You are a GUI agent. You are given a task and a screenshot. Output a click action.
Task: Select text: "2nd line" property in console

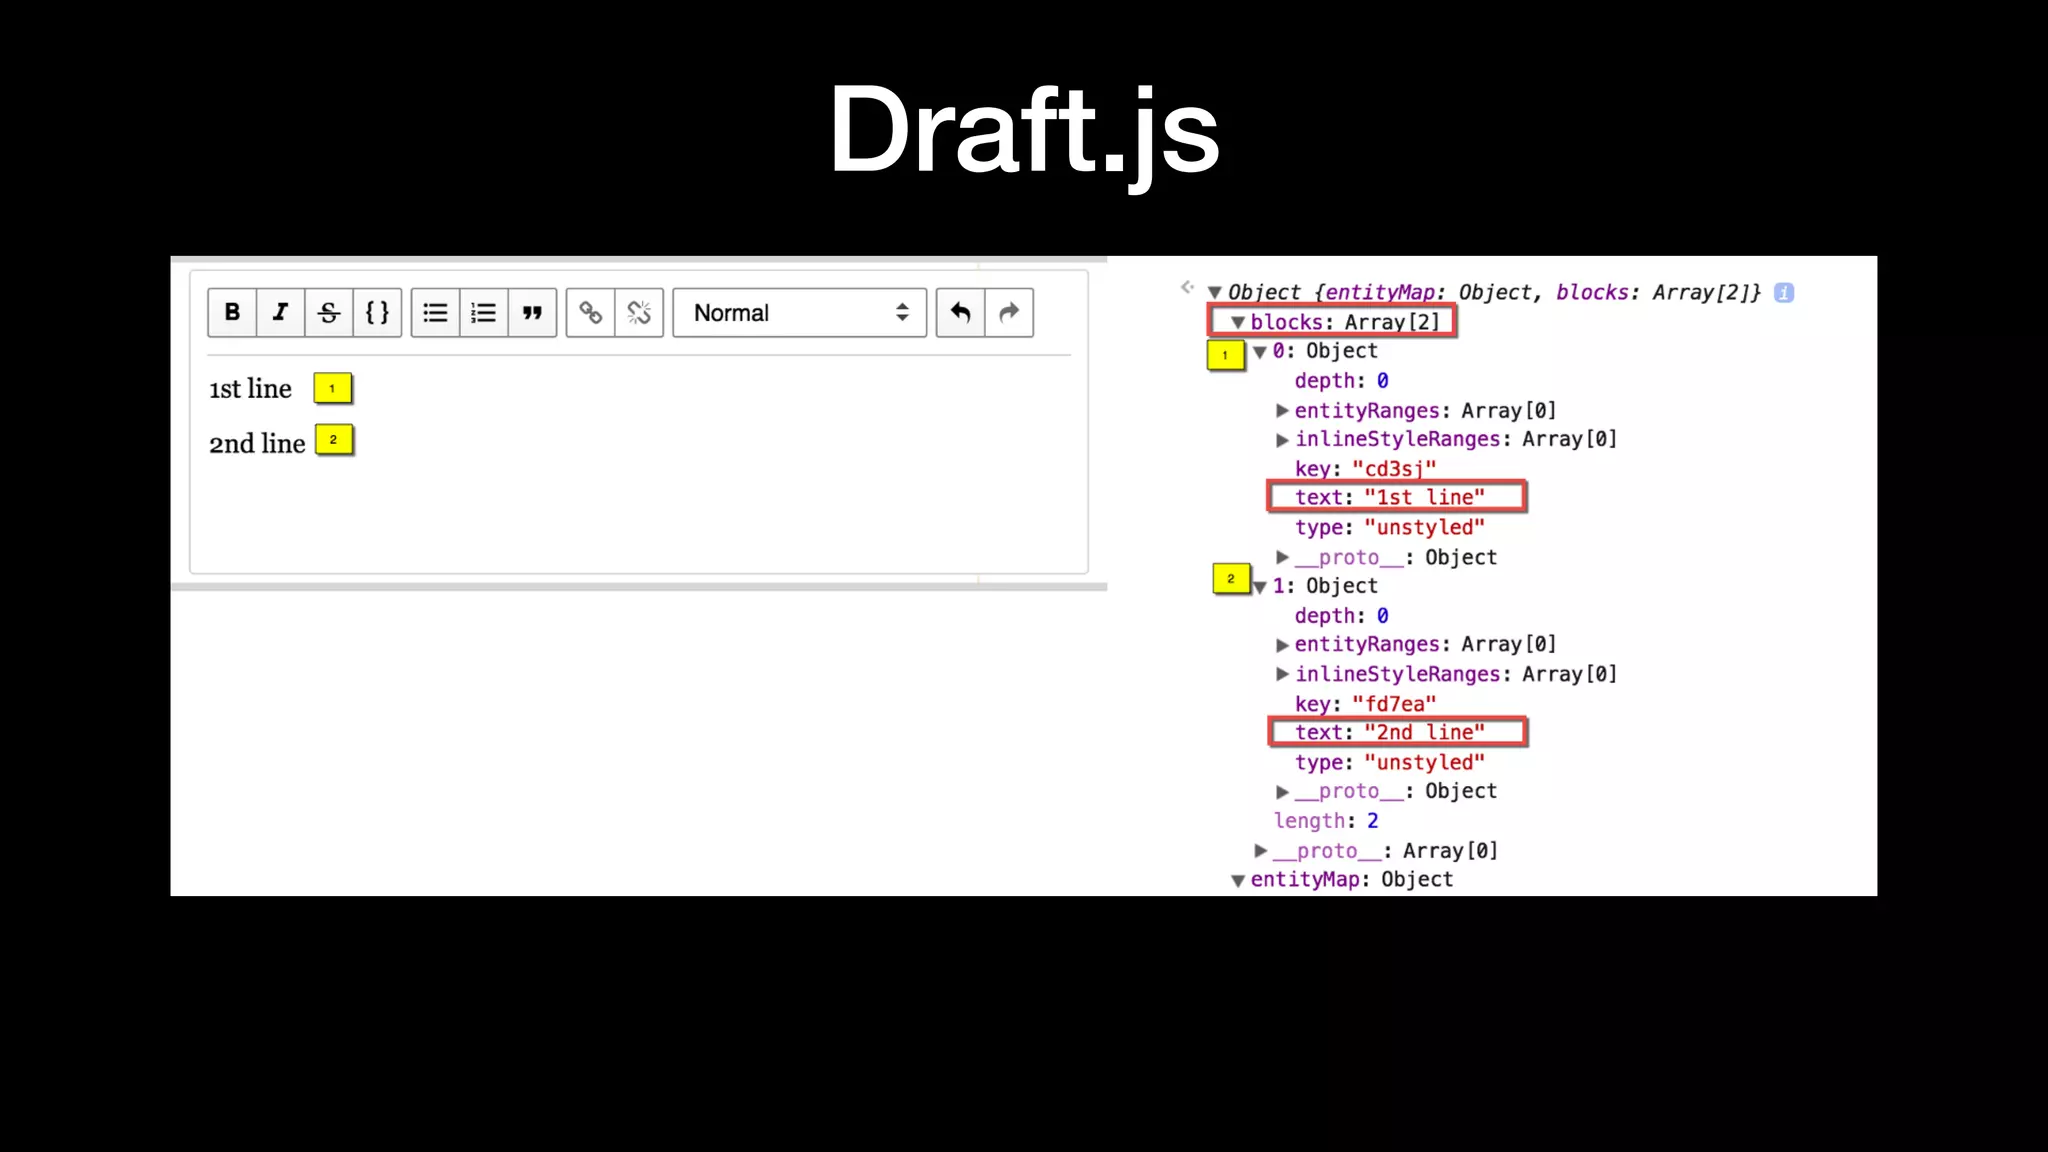tap(1390, 733)
